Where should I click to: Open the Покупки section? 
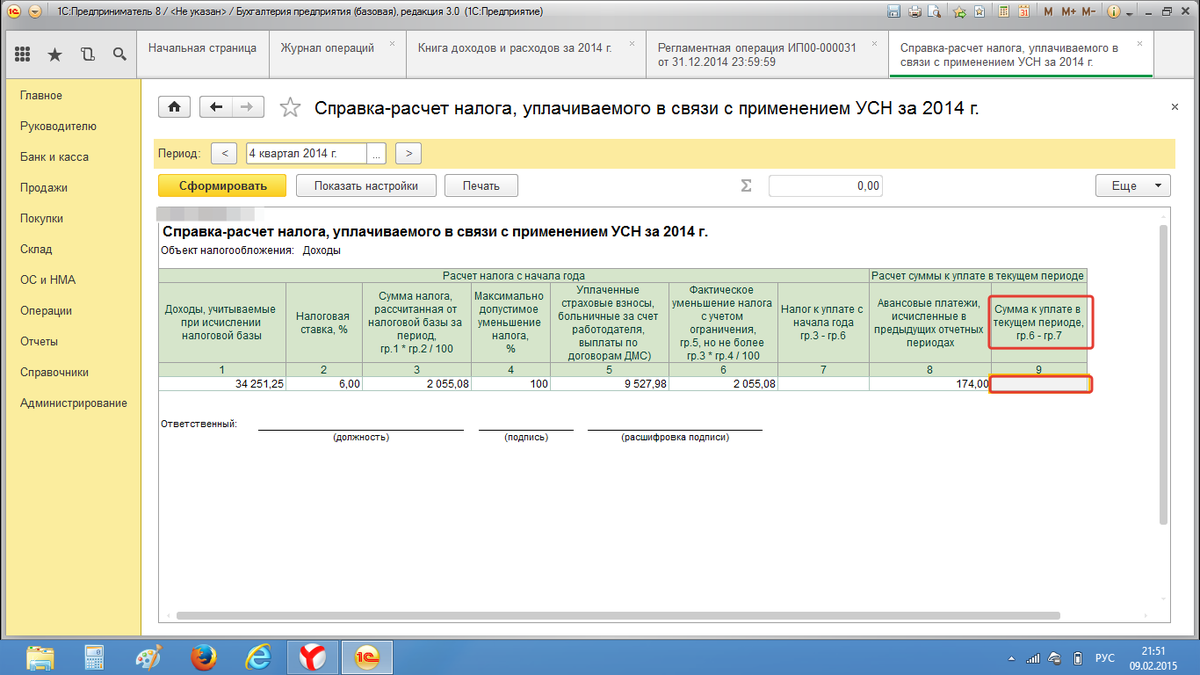[x=42, y=219]
